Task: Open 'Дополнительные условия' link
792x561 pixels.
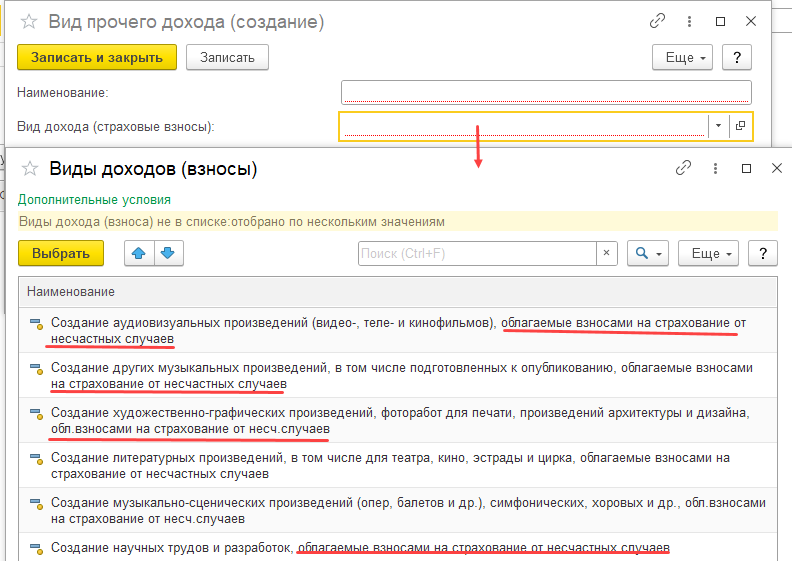Action: point(94,199)
